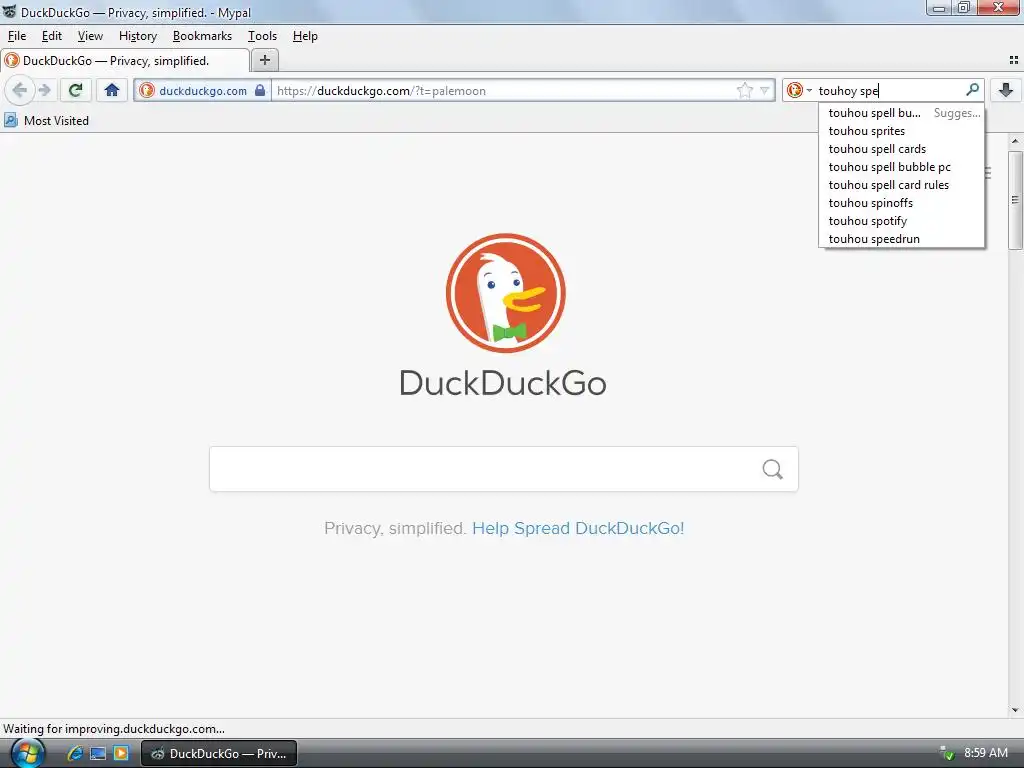This screenshot has width=1024, height=768.
Task: Click the page search magnifier button
Action: tap(773, 469)
